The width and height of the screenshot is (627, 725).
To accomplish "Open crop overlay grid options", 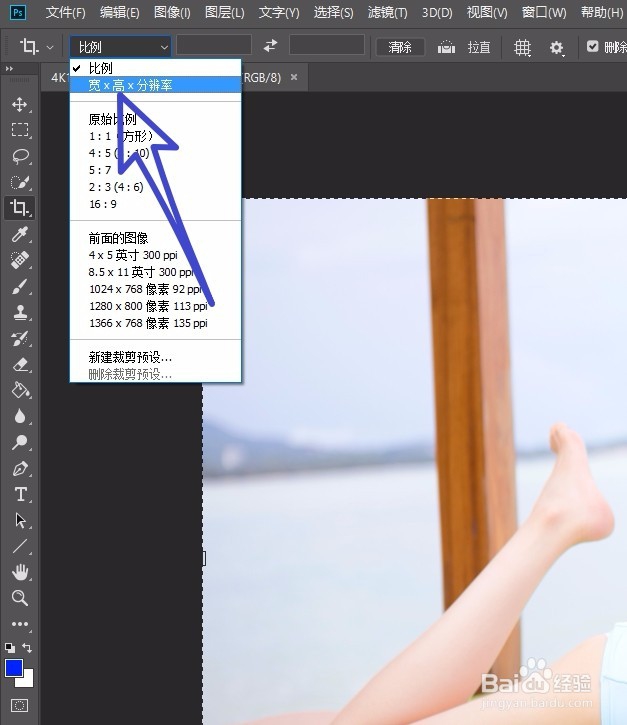I will tap(522, 47).
